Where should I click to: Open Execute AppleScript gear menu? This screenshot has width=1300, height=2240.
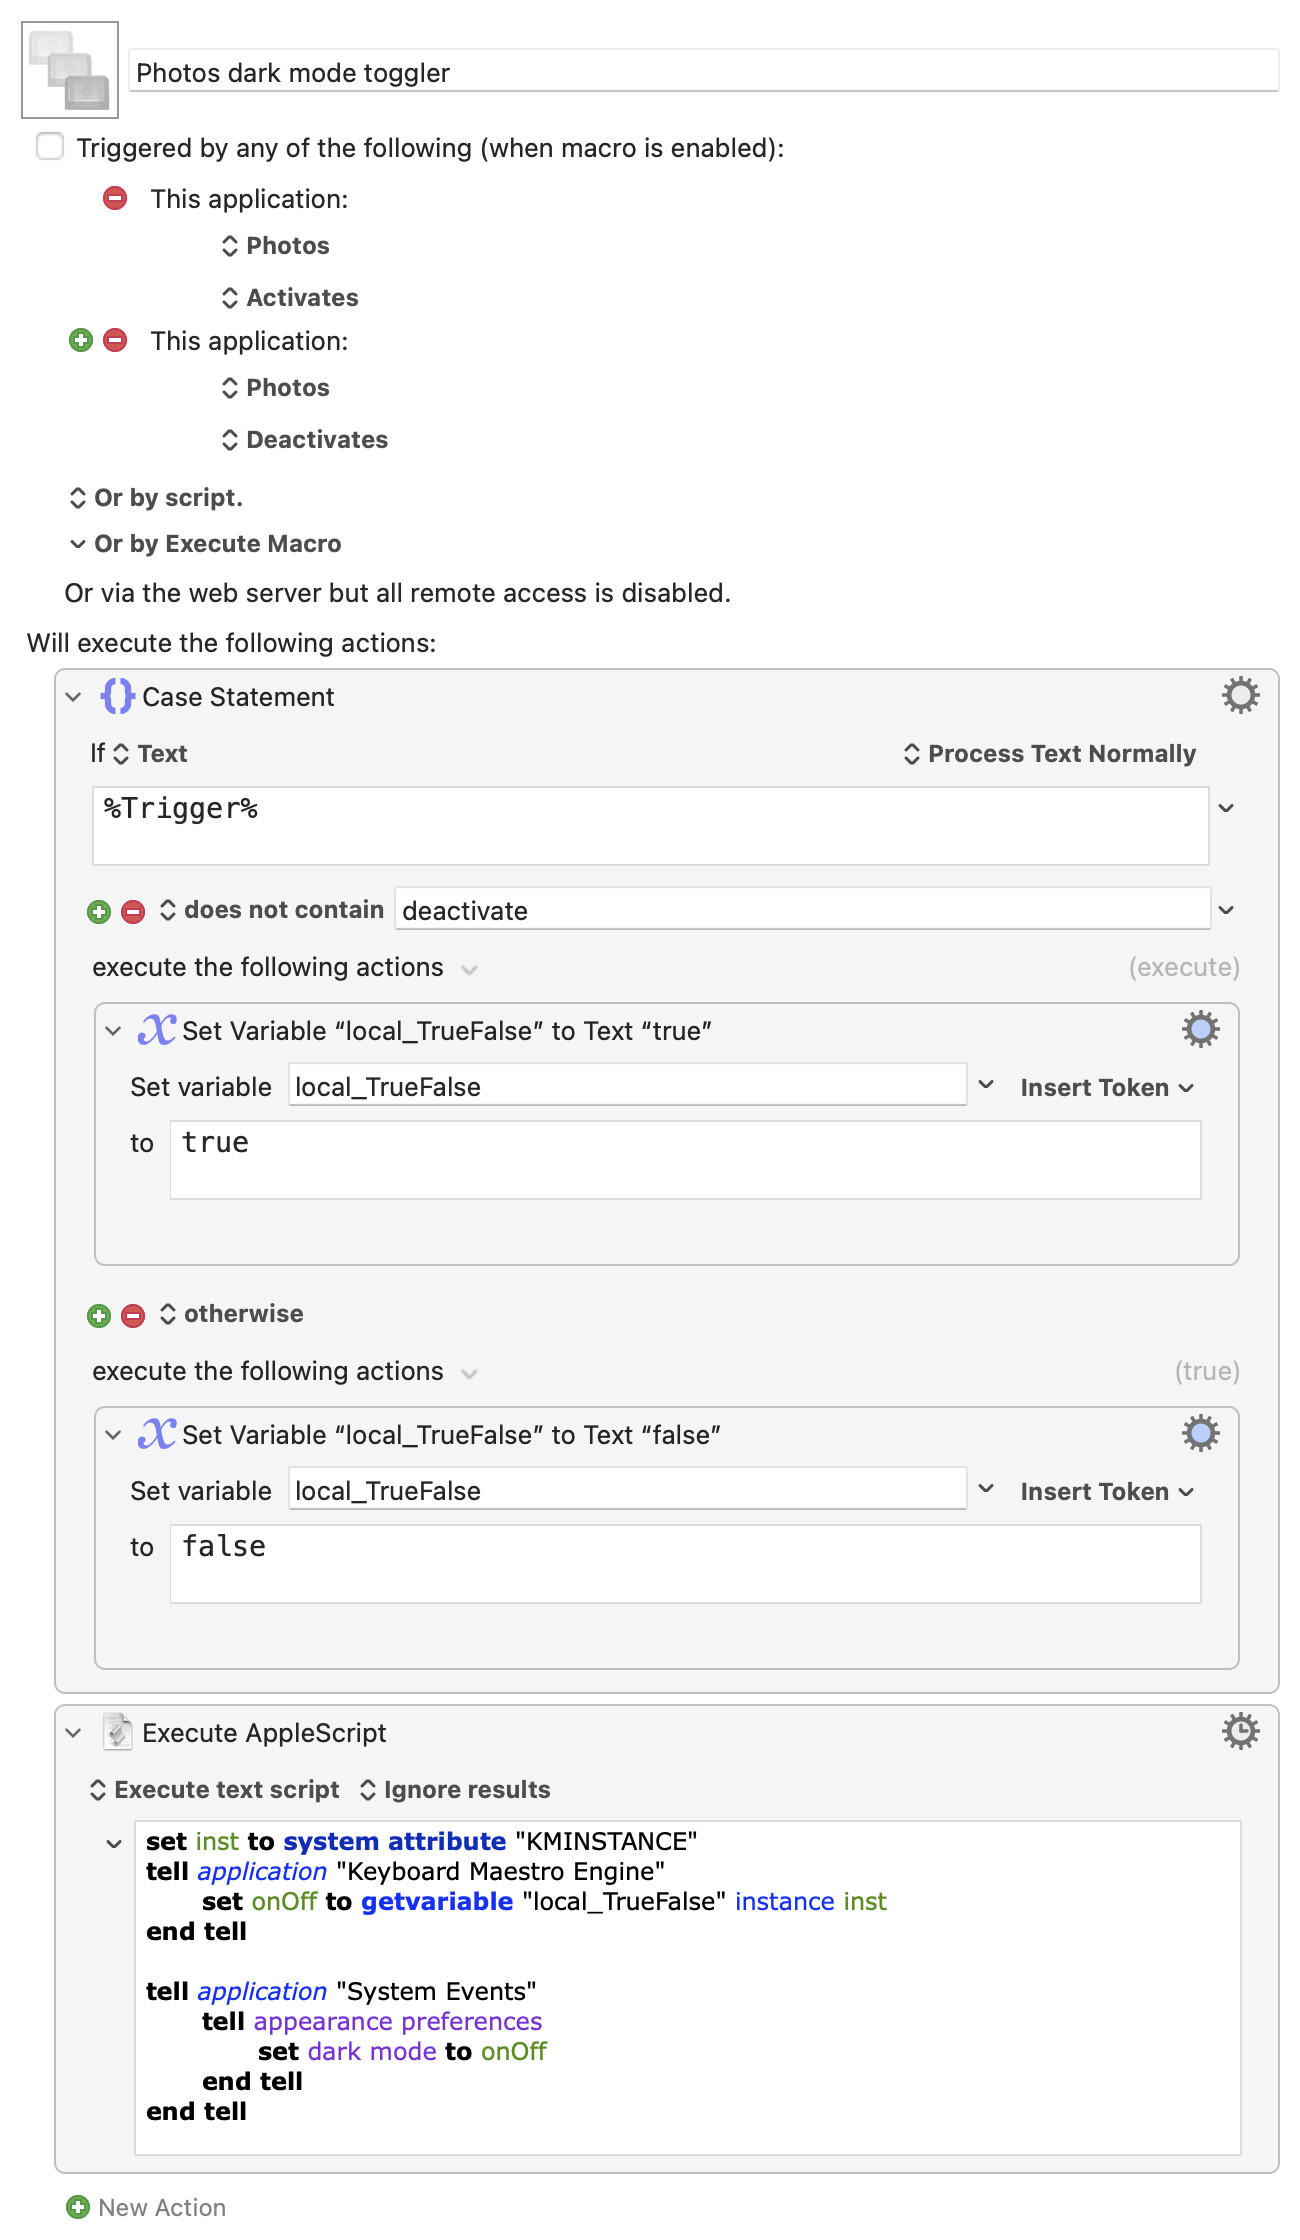tap(1240, 1731)
